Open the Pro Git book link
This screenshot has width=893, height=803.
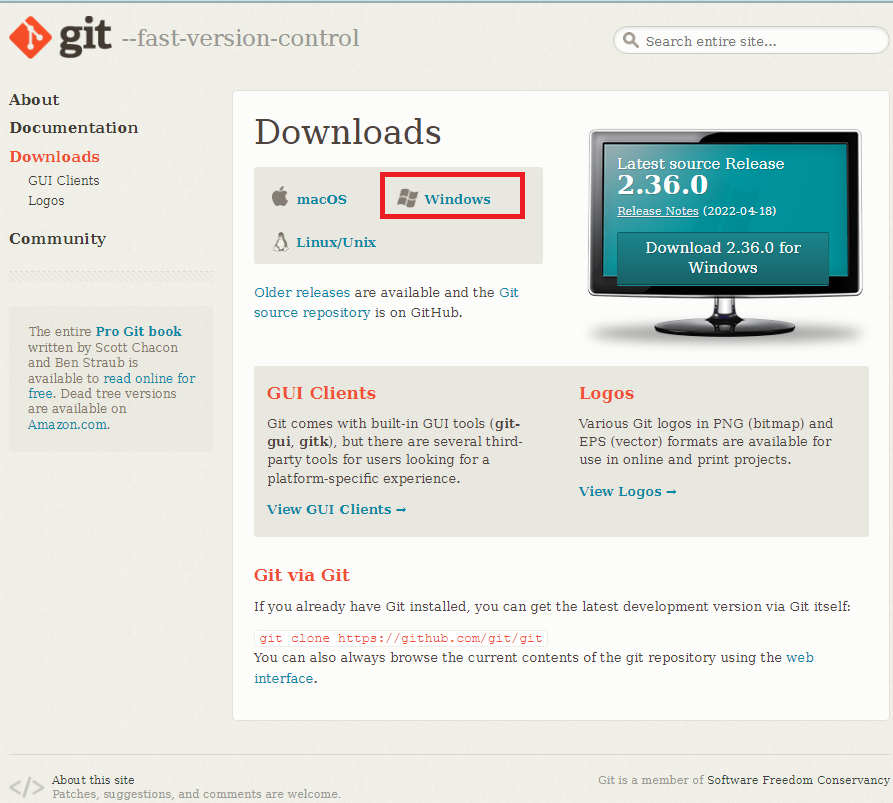tap(138, 331)
